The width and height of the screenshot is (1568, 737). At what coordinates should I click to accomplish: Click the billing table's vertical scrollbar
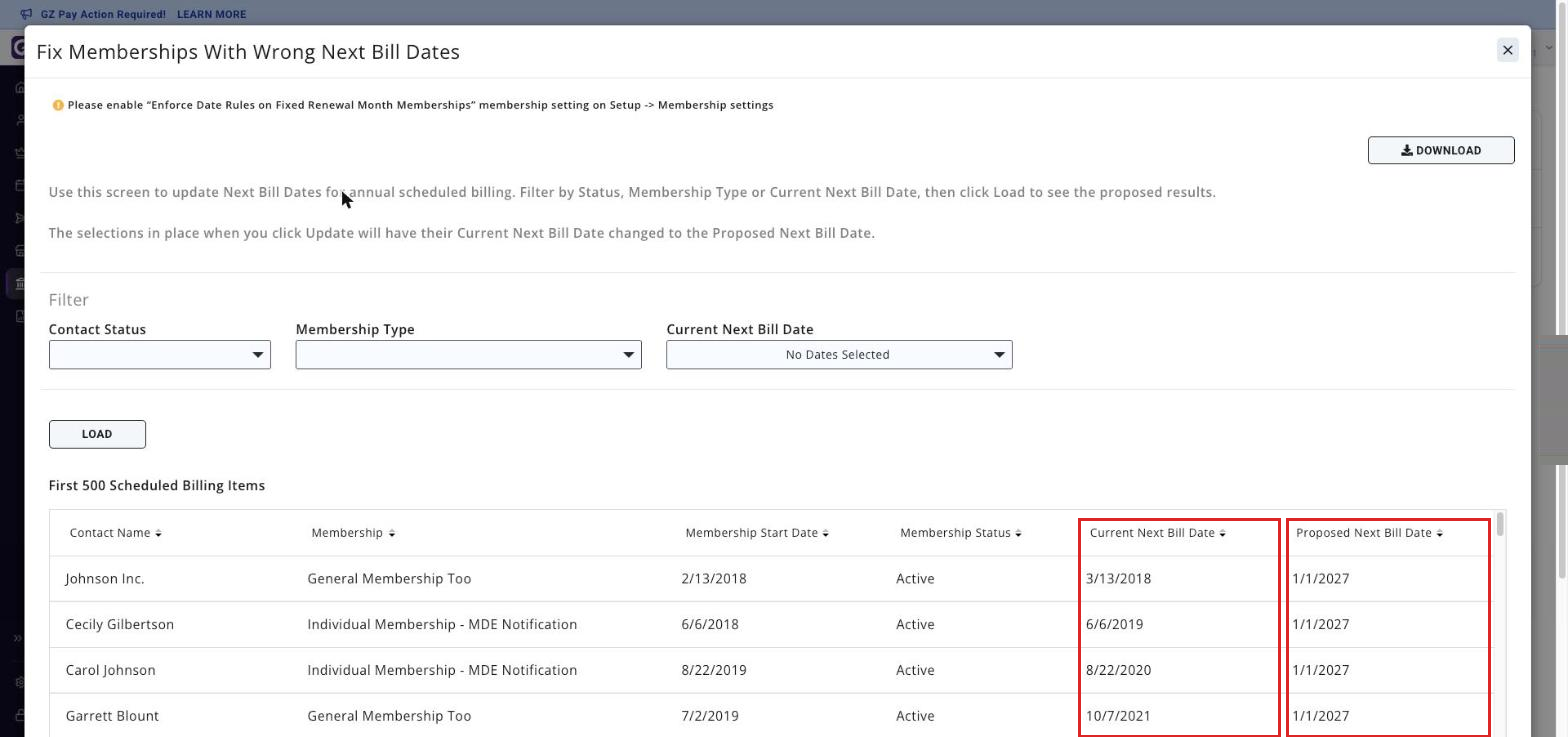[1500, 526]
